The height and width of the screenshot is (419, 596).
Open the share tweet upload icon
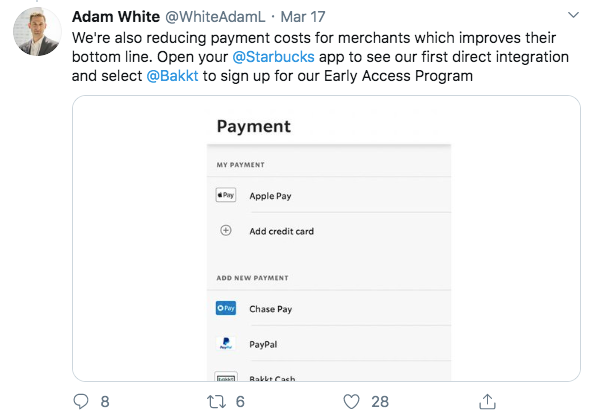click(487, 401)
